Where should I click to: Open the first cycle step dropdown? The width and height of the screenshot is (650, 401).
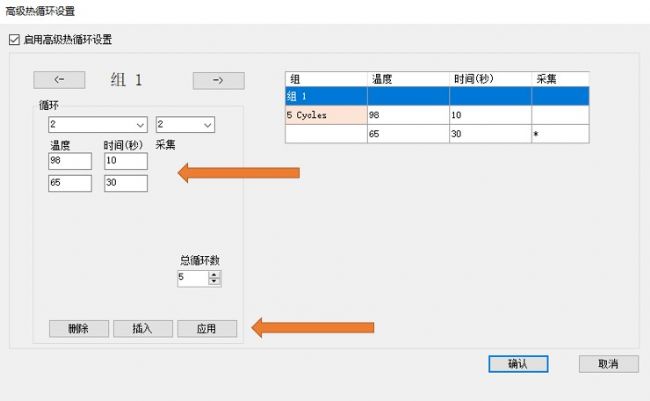click(98, 125)
